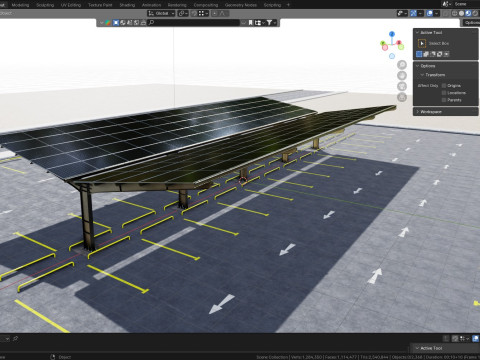
Task: Toggle camera view button
Action: pyautogui.click(x=402, y=86)
